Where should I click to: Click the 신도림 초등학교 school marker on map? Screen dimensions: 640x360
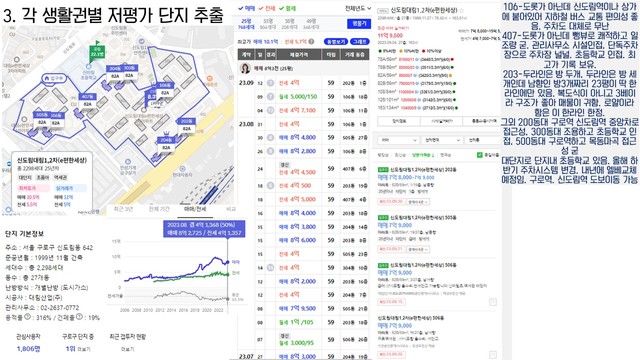88,67
